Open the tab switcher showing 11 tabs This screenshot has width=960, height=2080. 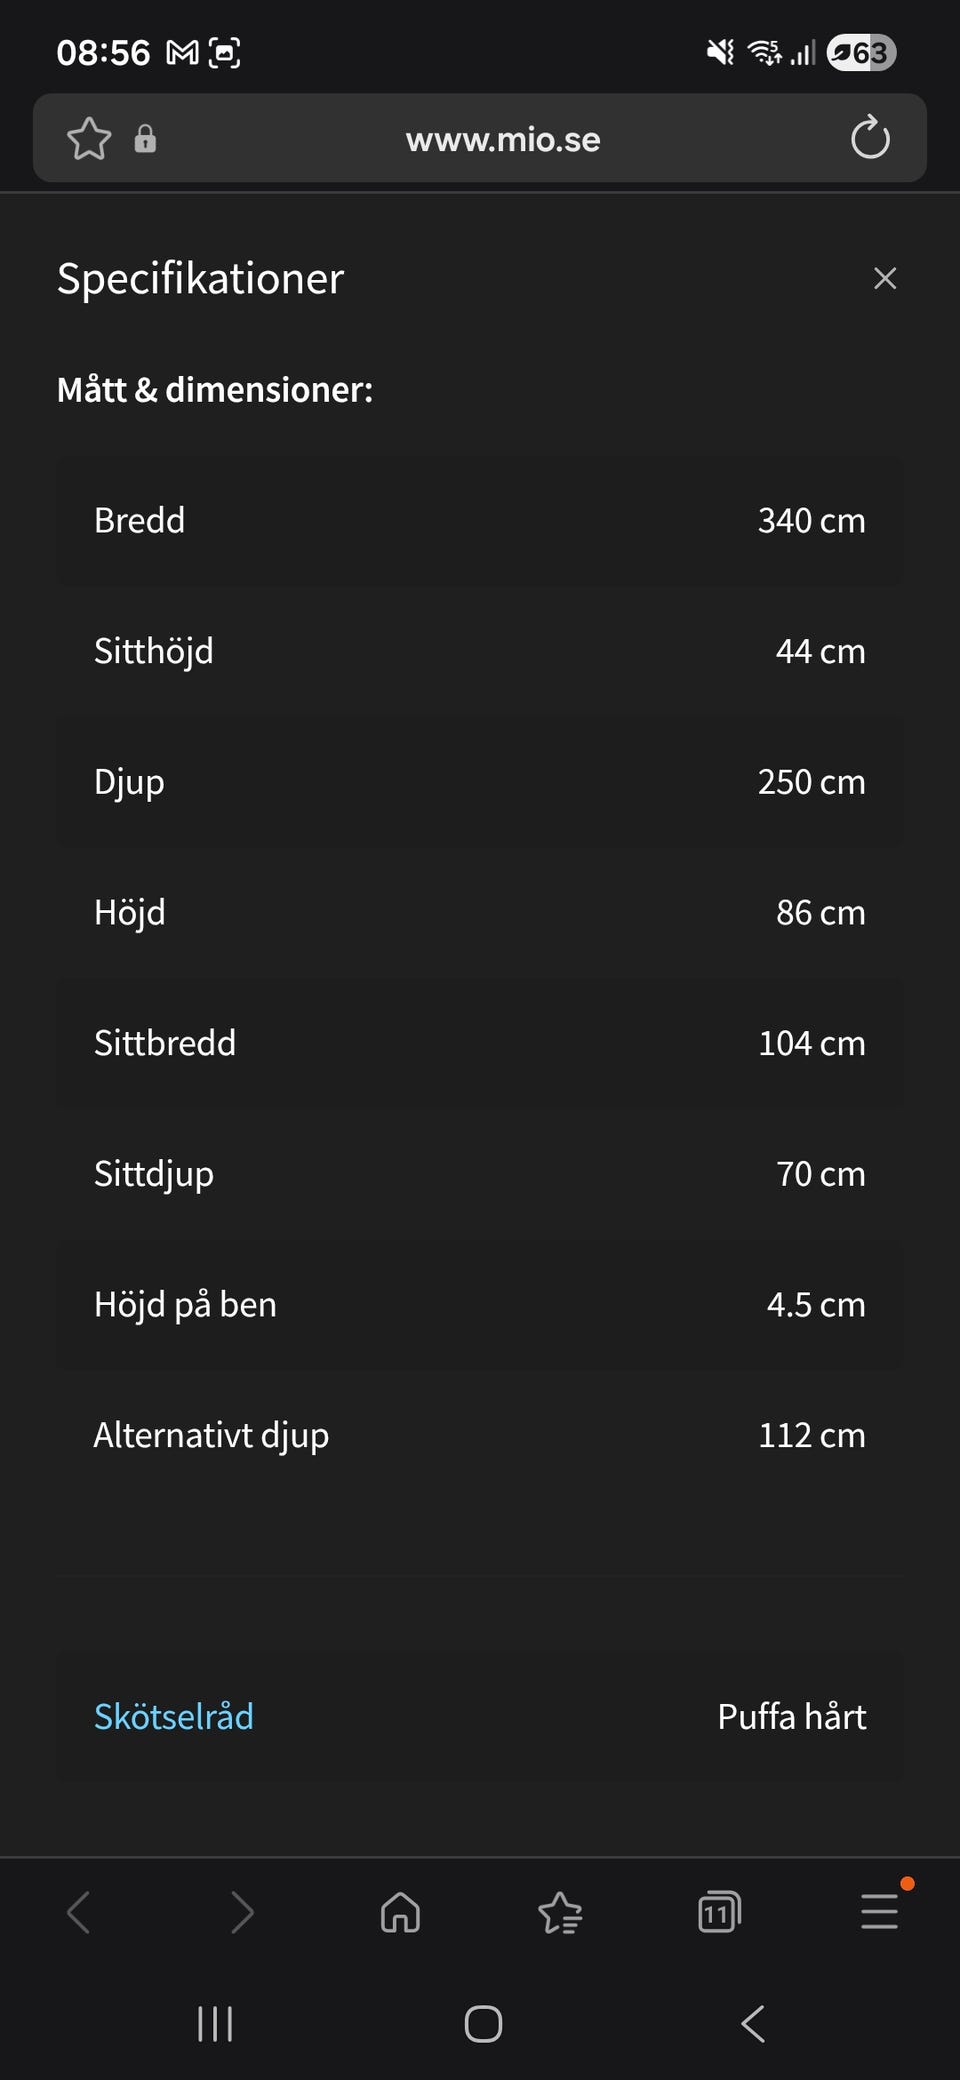pyautogui.click(x=719, y=1912)
